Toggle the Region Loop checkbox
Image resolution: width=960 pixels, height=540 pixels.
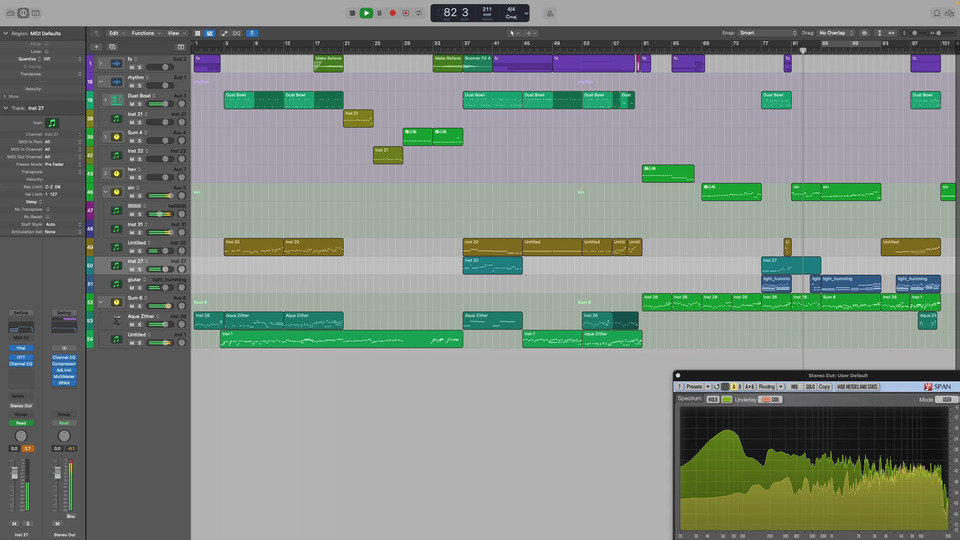pyautogui.click(x=47, y=51)
